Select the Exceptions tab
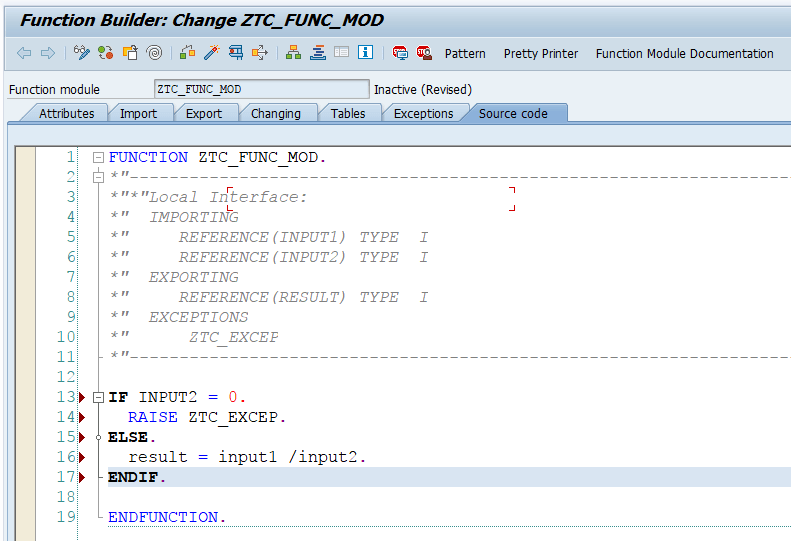Viewport: 791px width, 541px height. tap(423, 114)
